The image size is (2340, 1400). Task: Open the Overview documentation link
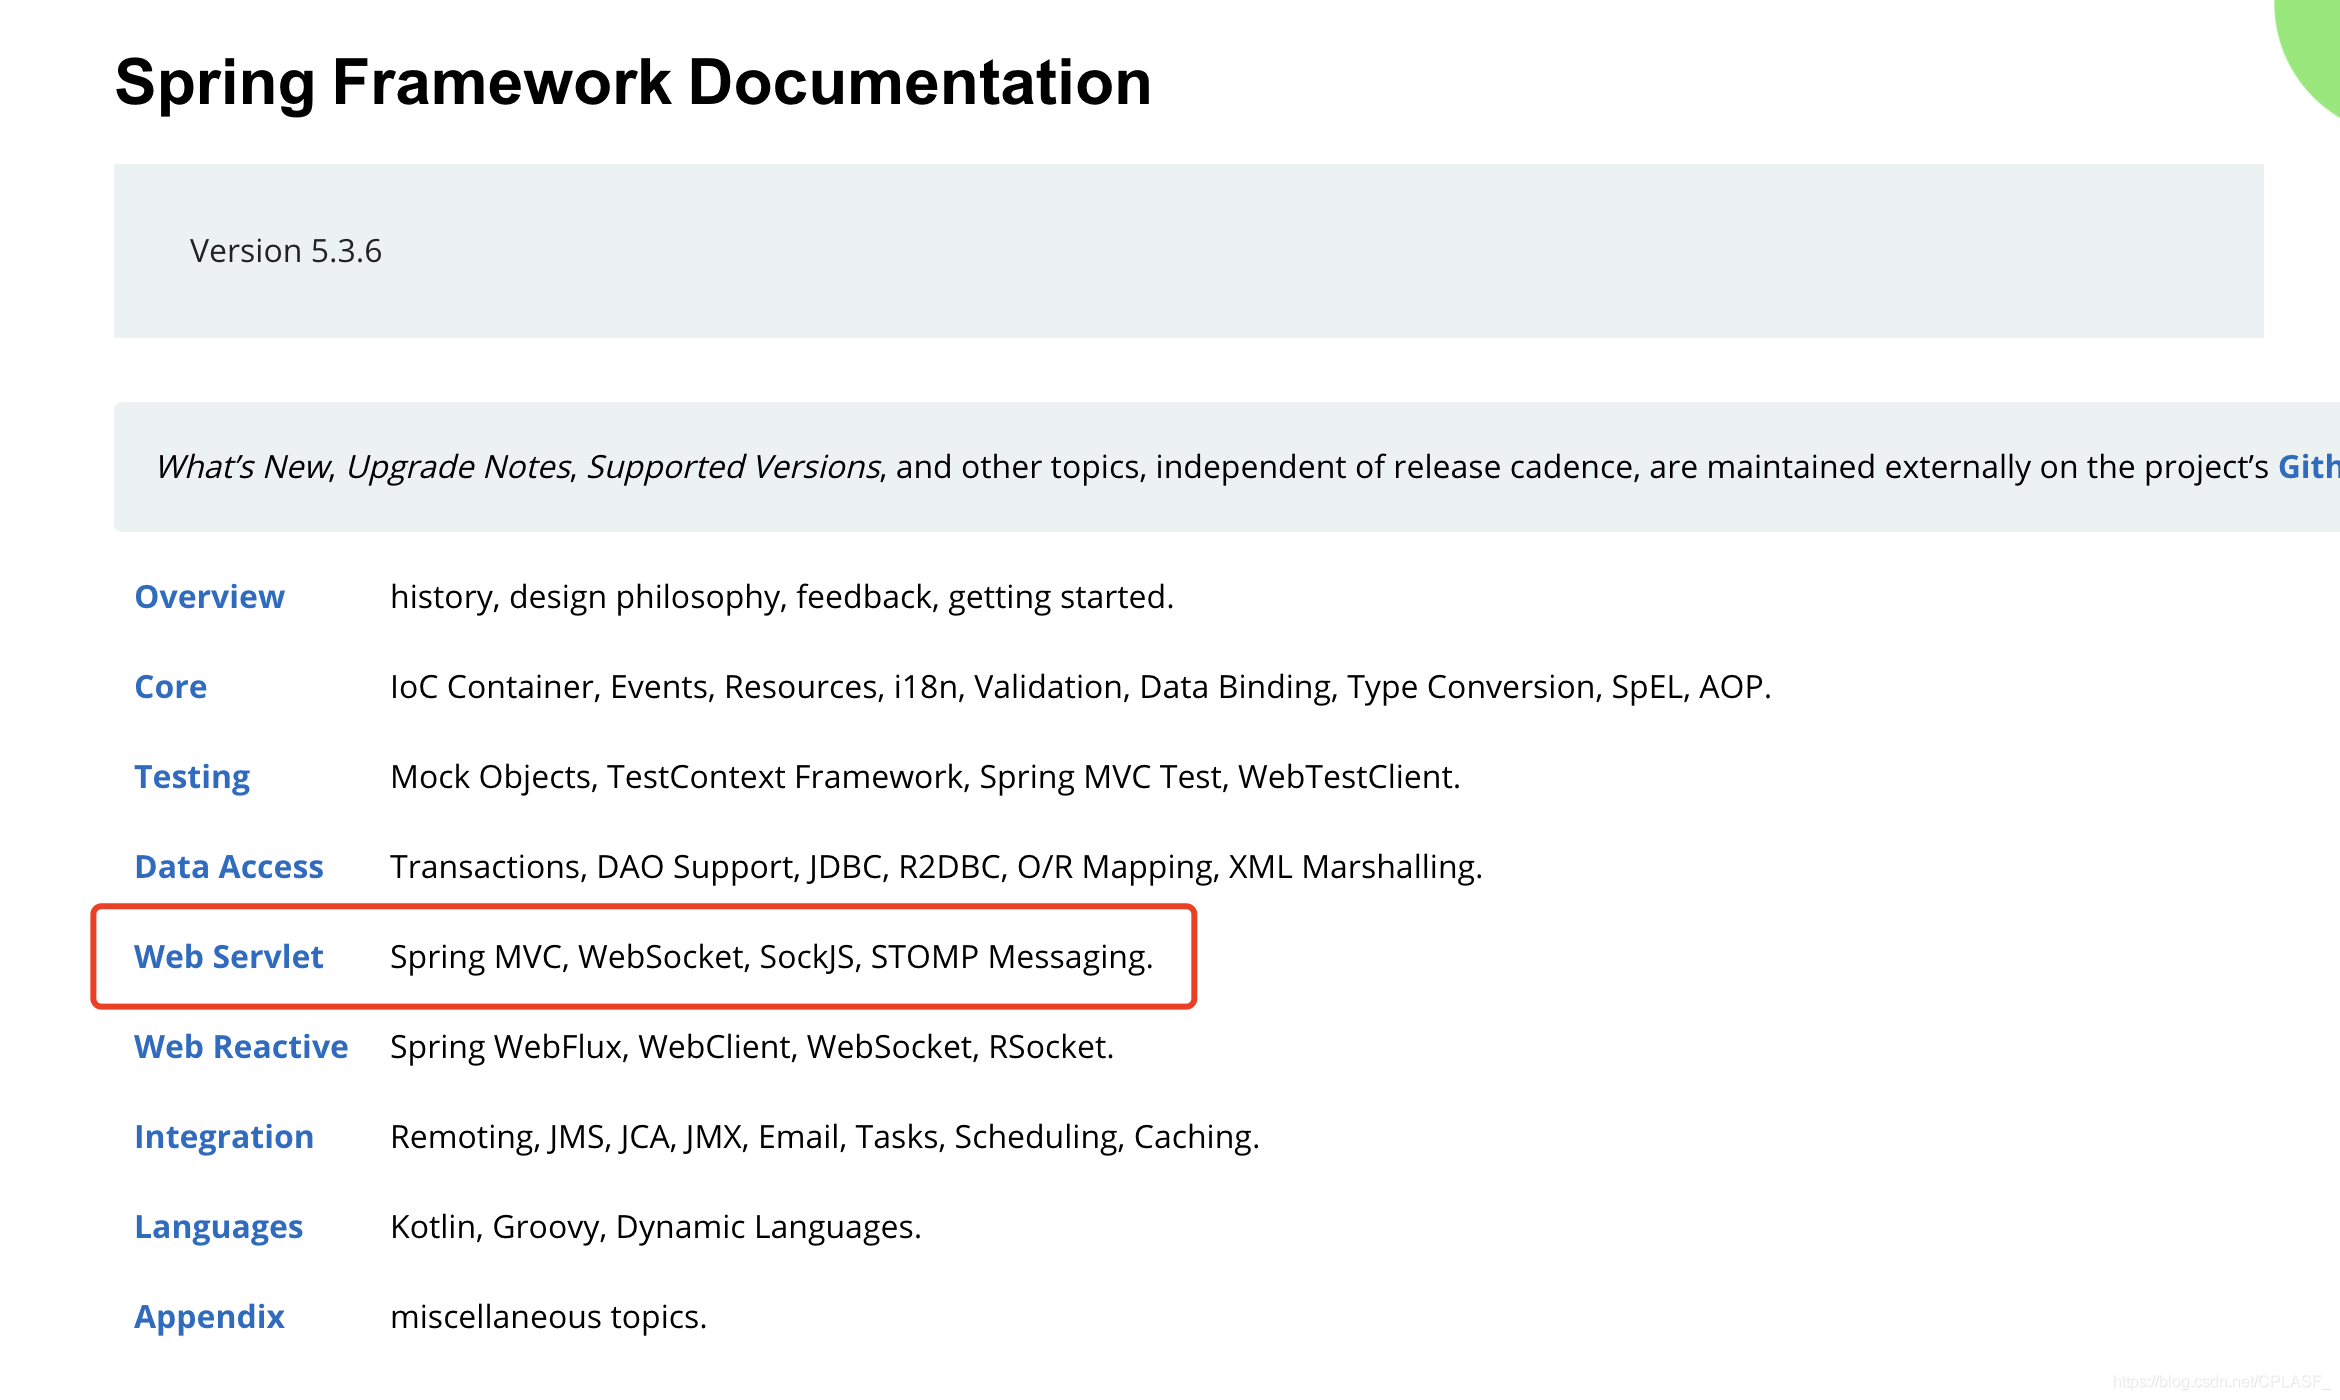coord(209,597)
